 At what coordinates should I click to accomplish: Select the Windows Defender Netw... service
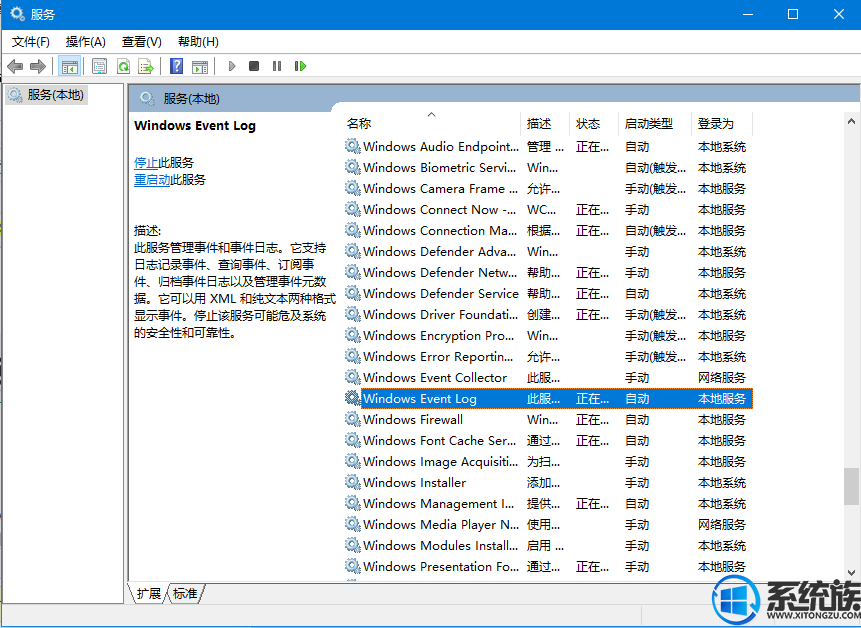point(440,272)
